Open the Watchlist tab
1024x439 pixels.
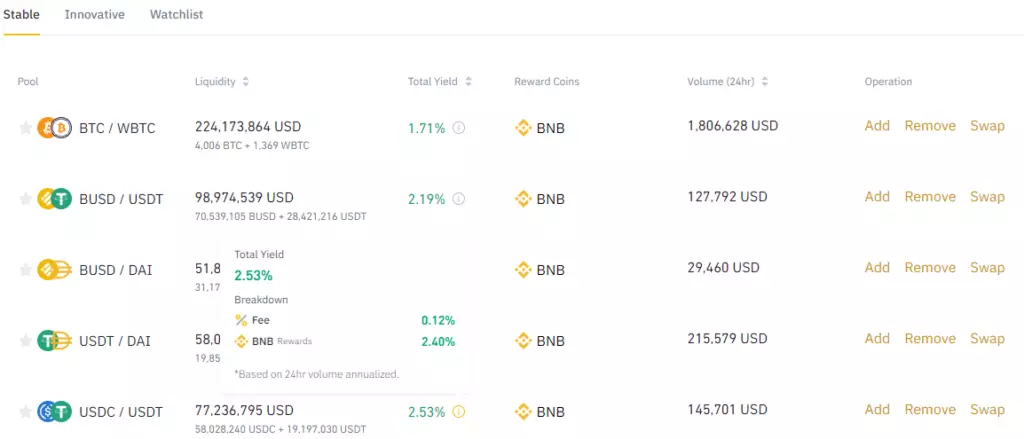(x=176, y=15)
